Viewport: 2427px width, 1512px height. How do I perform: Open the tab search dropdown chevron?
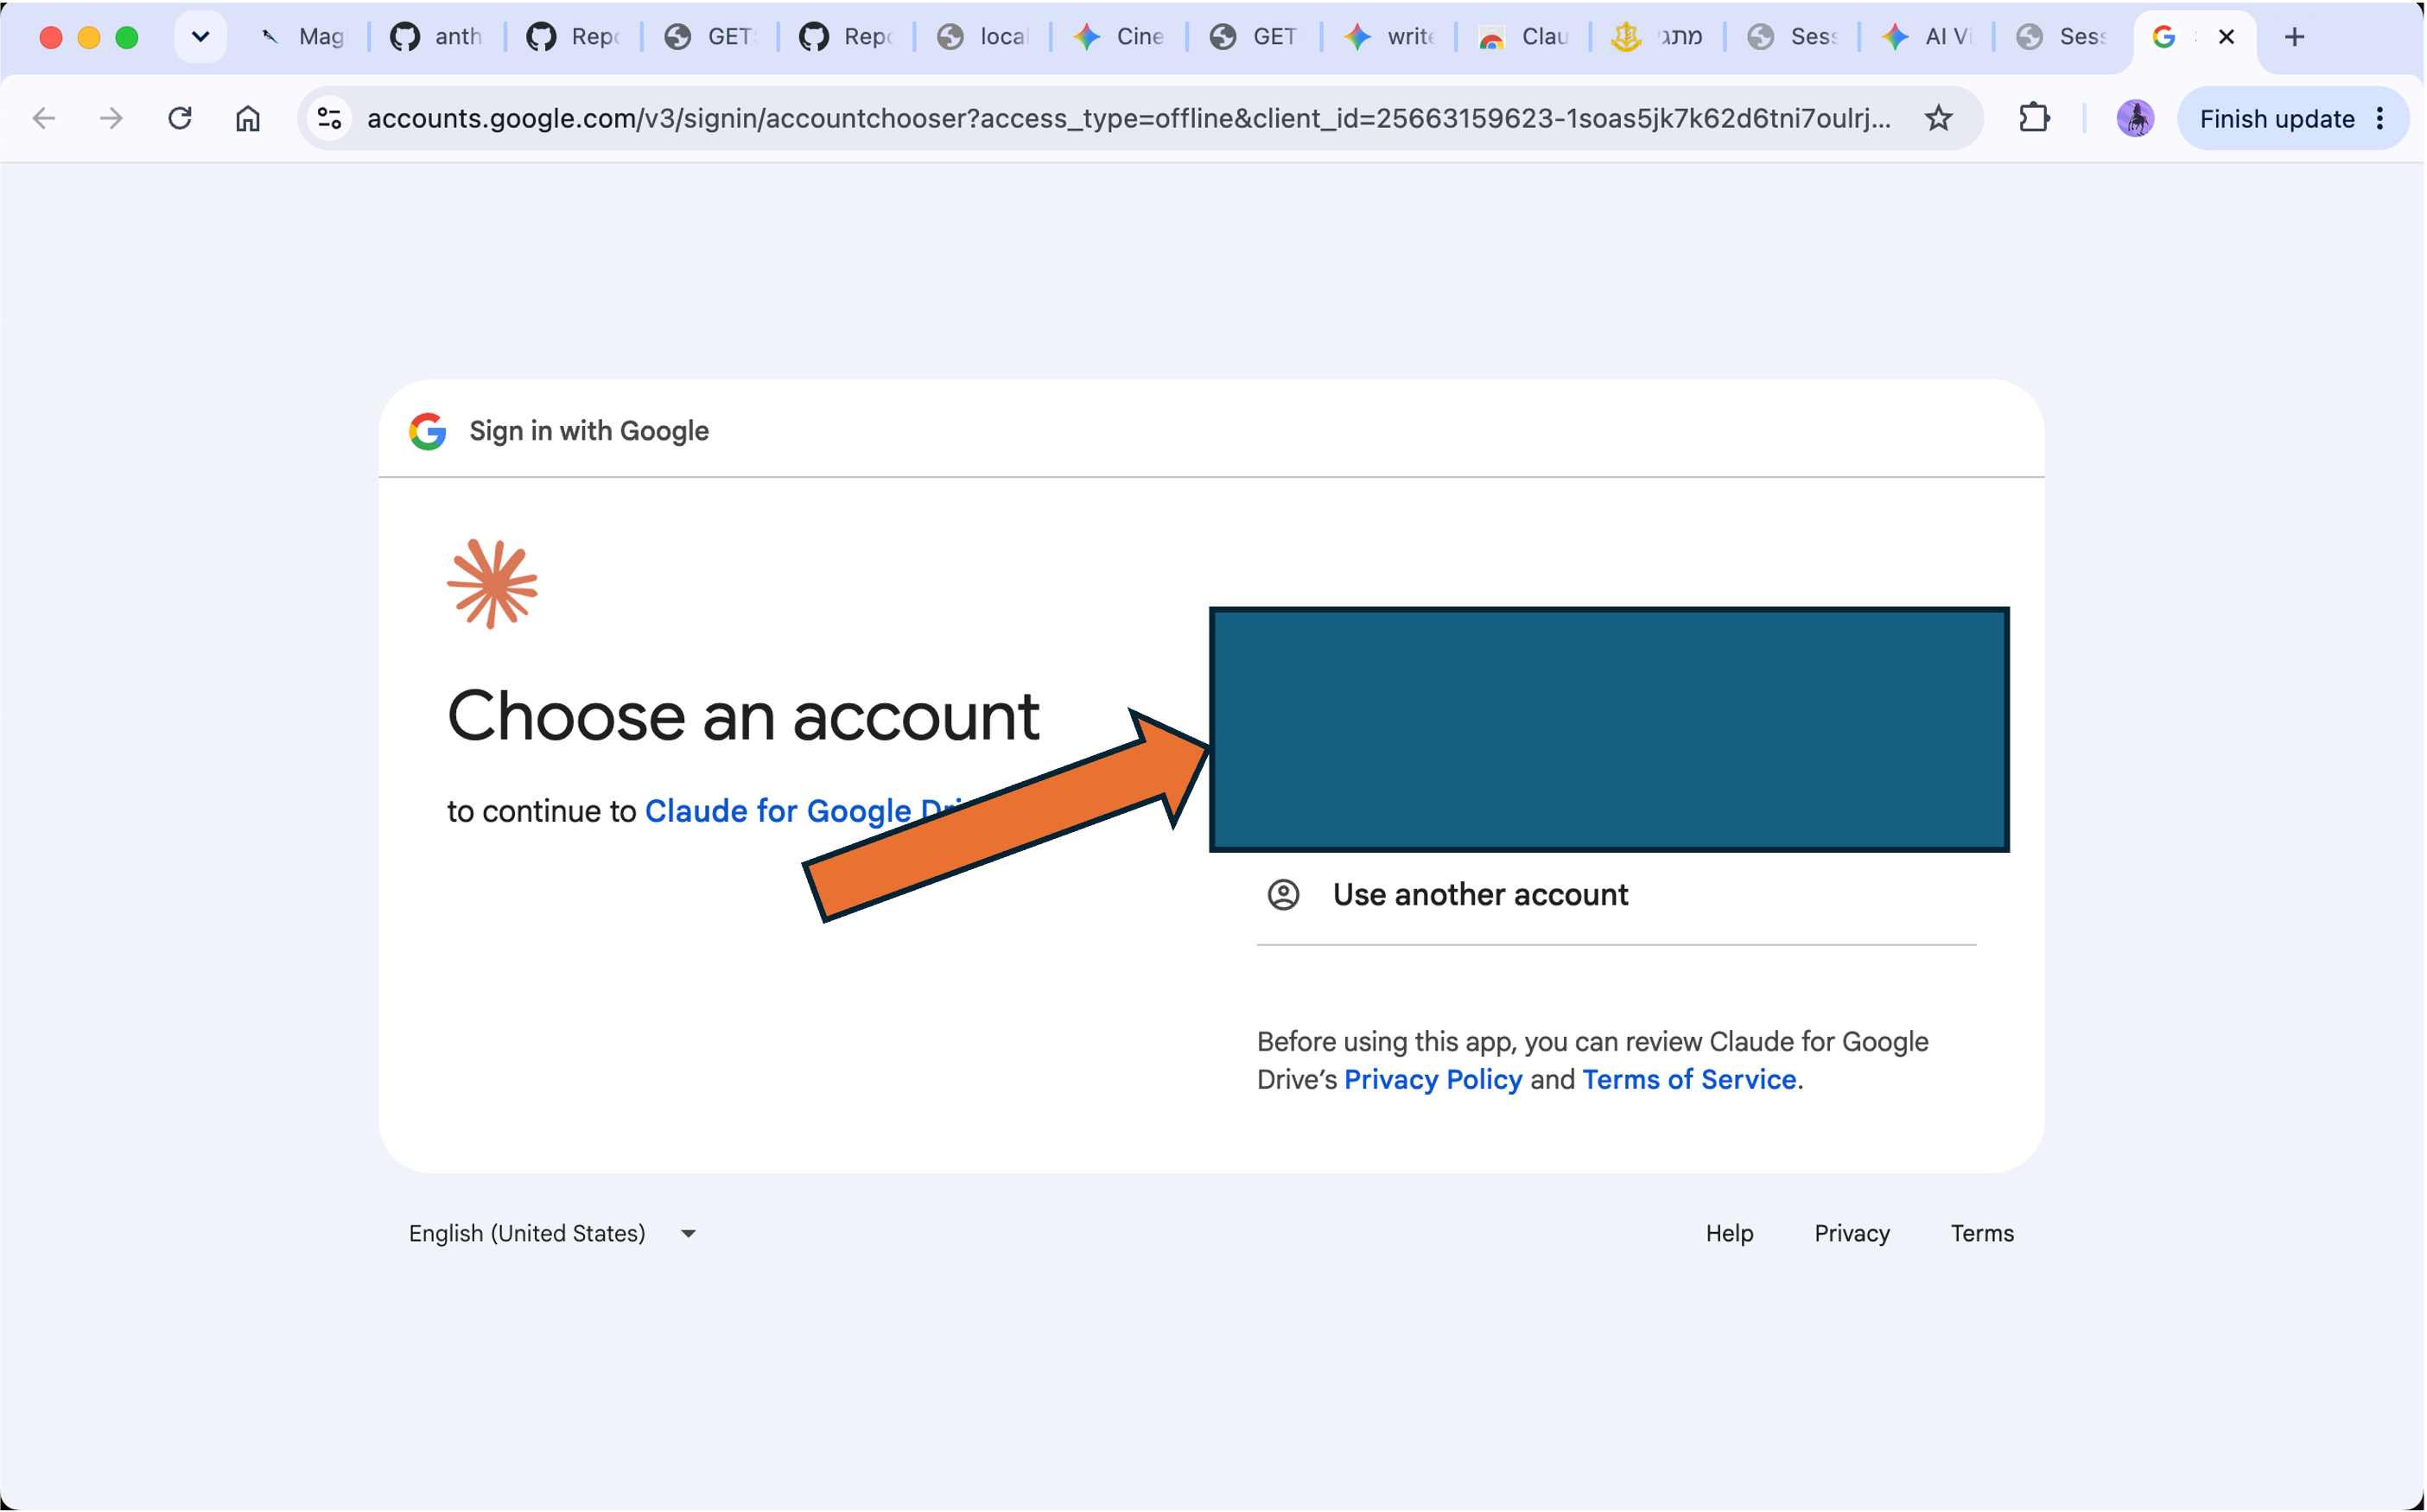click(x=200, y=37)
